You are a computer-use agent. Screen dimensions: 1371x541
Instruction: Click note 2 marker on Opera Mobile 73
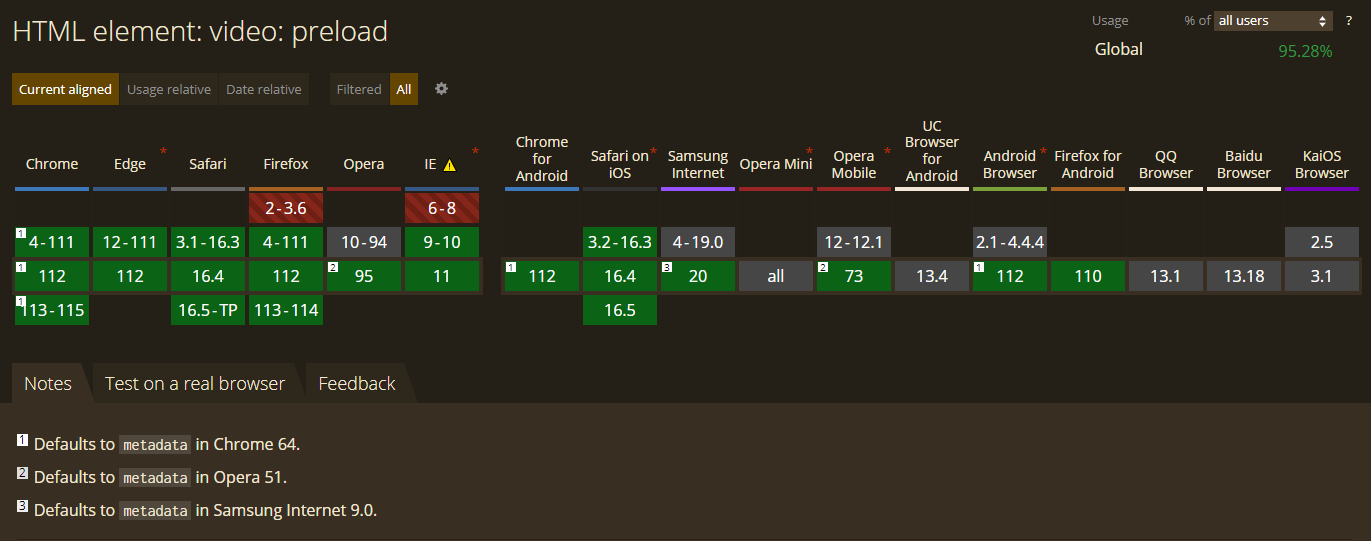(822, 268)
